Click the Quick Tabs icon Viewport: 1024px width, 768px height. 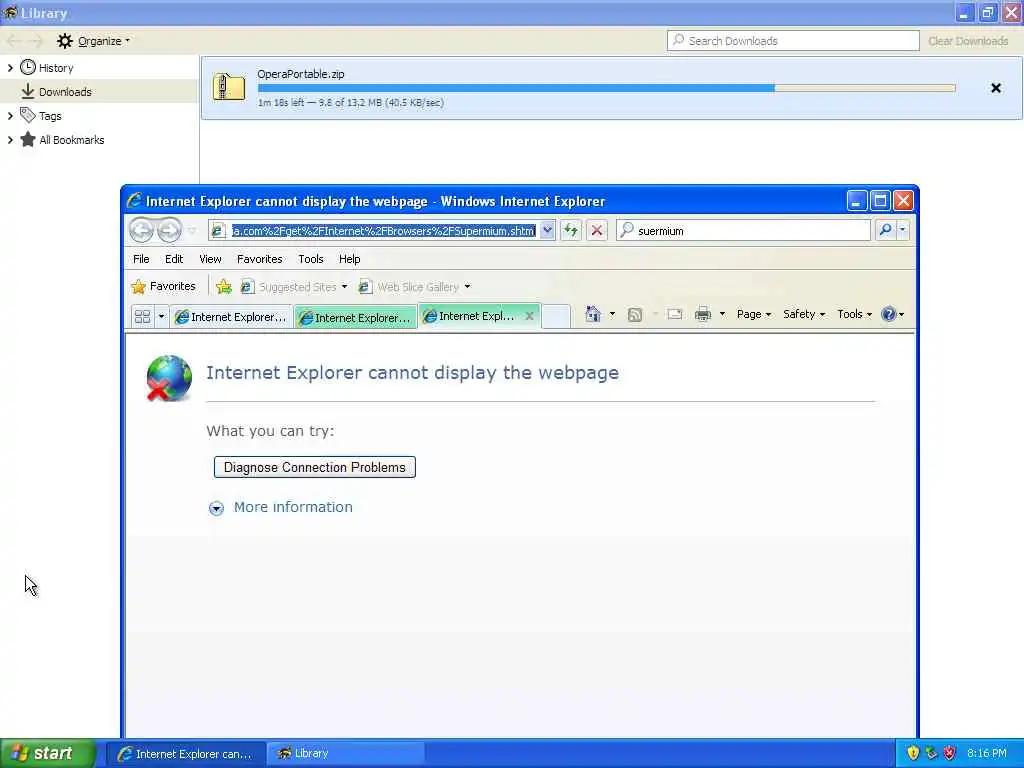point(142,317)
